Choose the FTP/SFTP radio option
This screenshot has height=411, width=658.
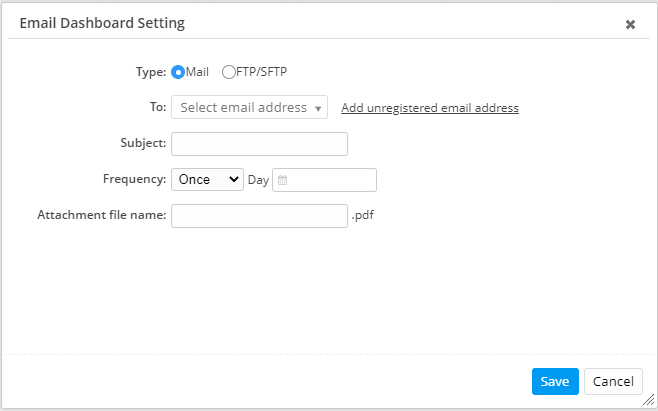pyautogui.click(x=229, y=72)
